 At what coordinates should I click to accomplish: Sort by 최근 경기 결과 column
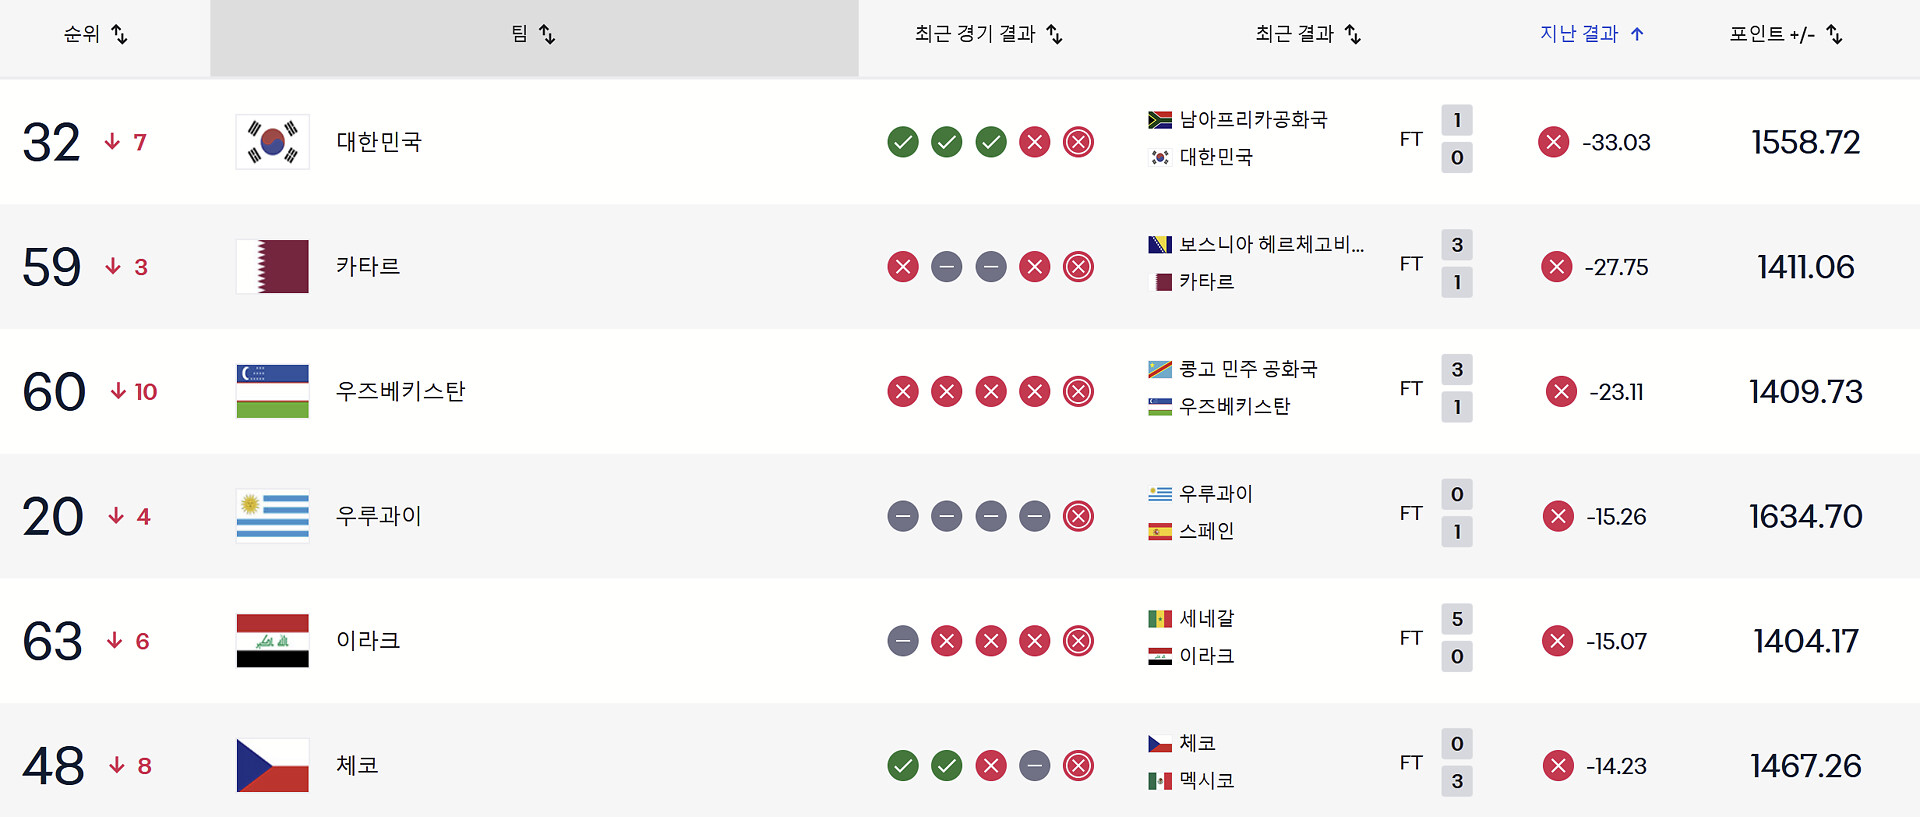point(988,34)
